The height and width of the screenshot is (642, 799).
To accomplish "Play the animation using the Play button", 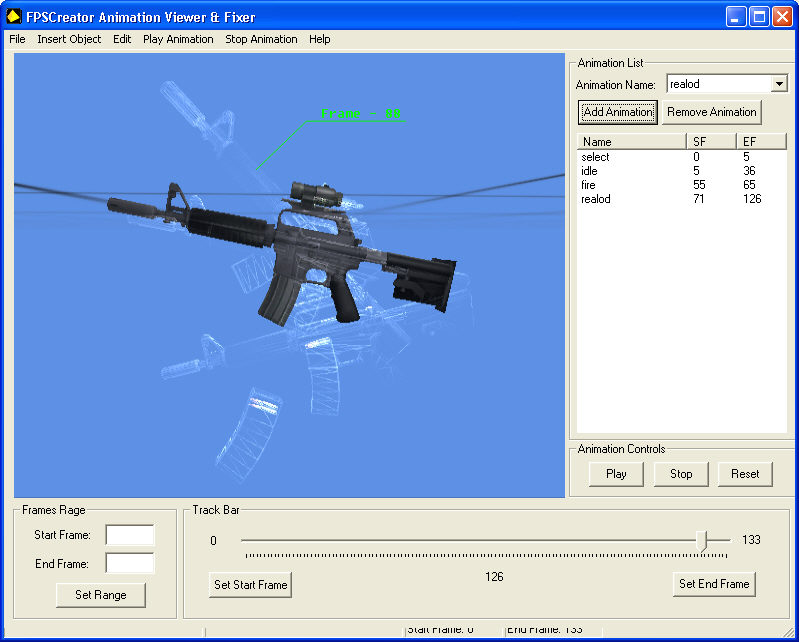I will 616,474.
